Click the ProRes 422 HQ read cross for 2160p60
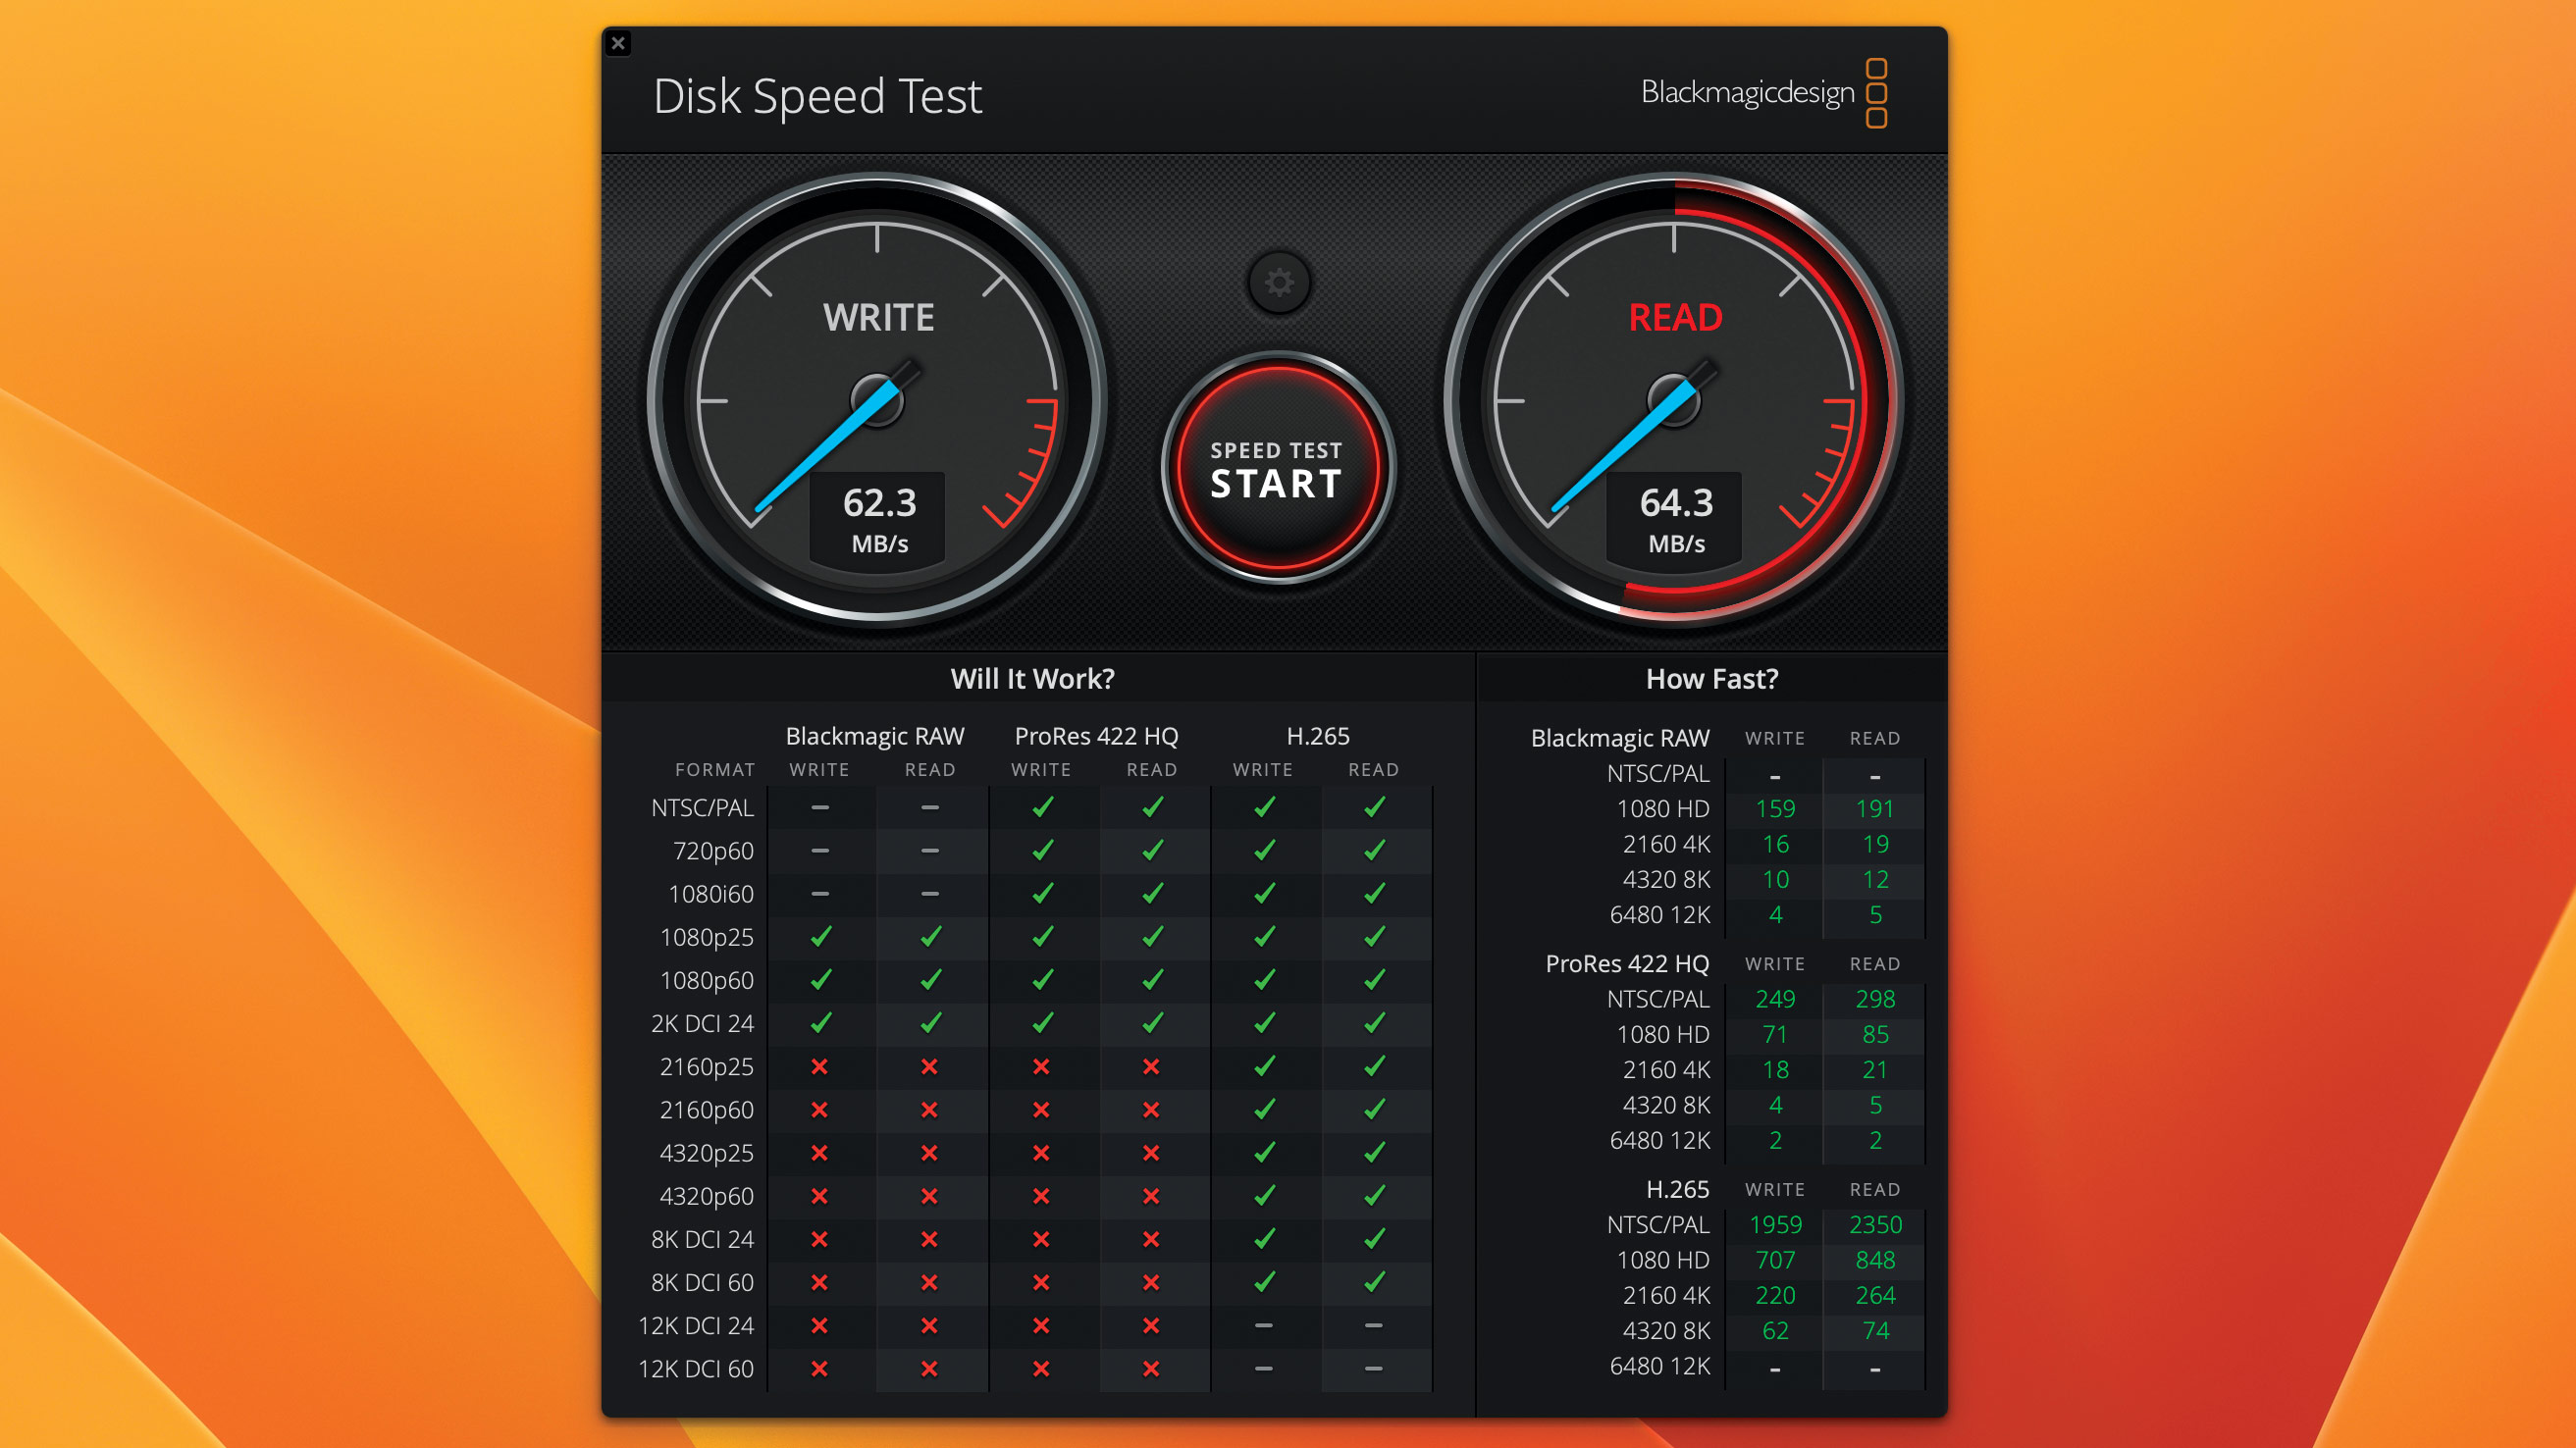The width and height of the screenshot is (2576, 1448). [x=1151, y=1110]
